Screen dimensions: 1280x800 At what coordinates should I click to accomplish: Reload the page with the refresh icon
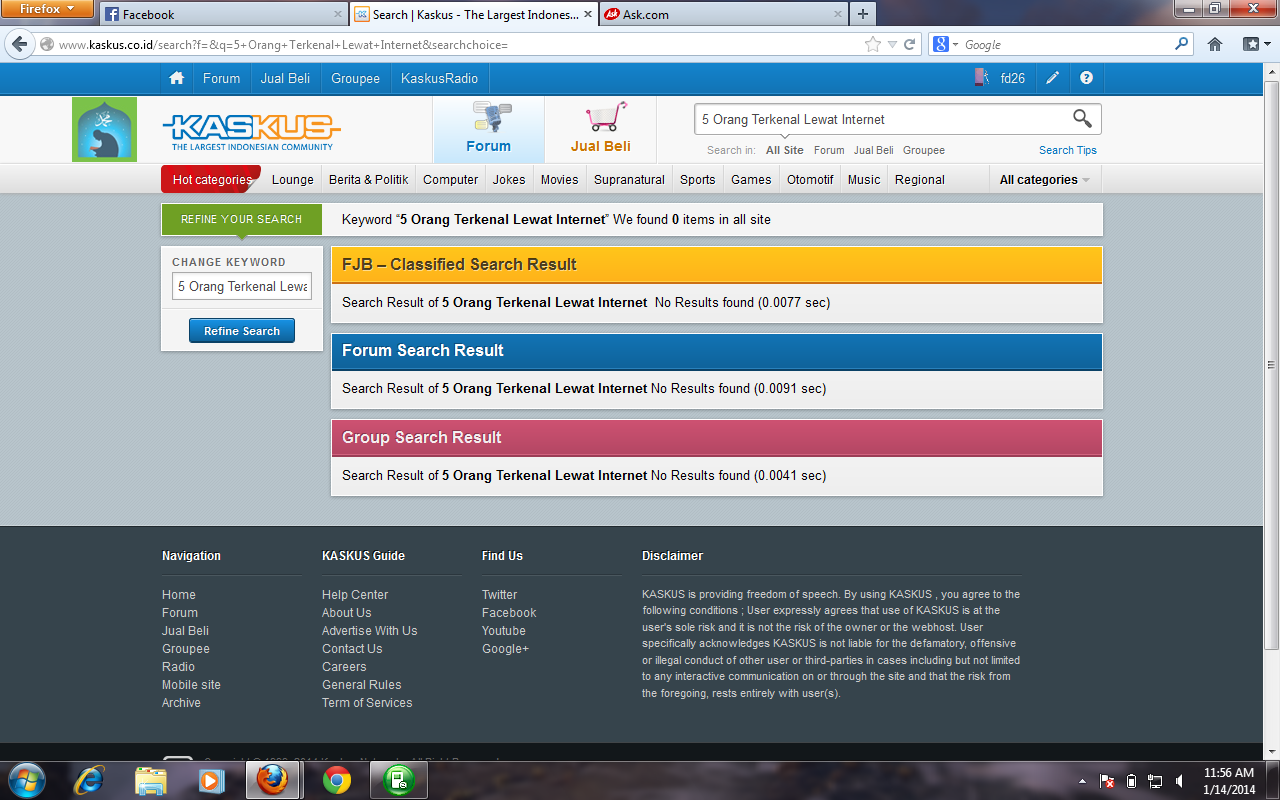click(910, 45)
